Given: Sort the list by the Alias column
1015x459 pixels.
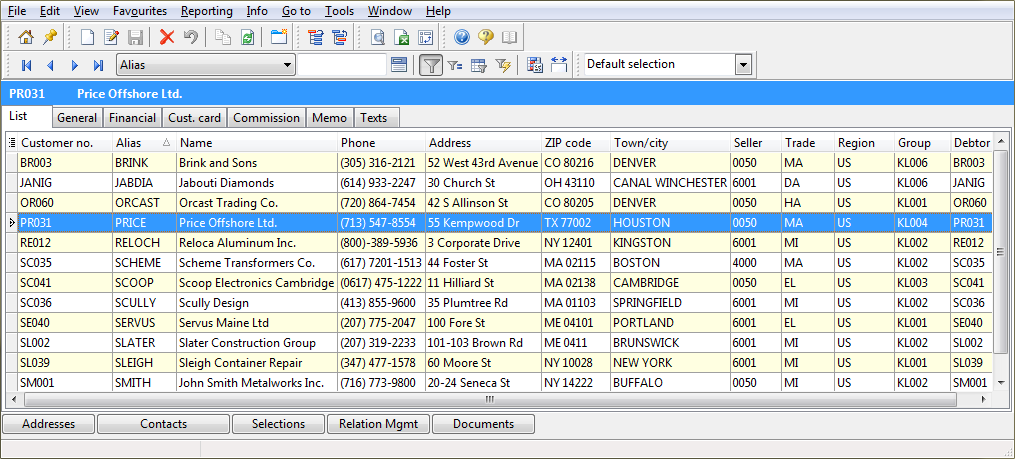Looking at the screenshot, I should [x=141, y=143].
